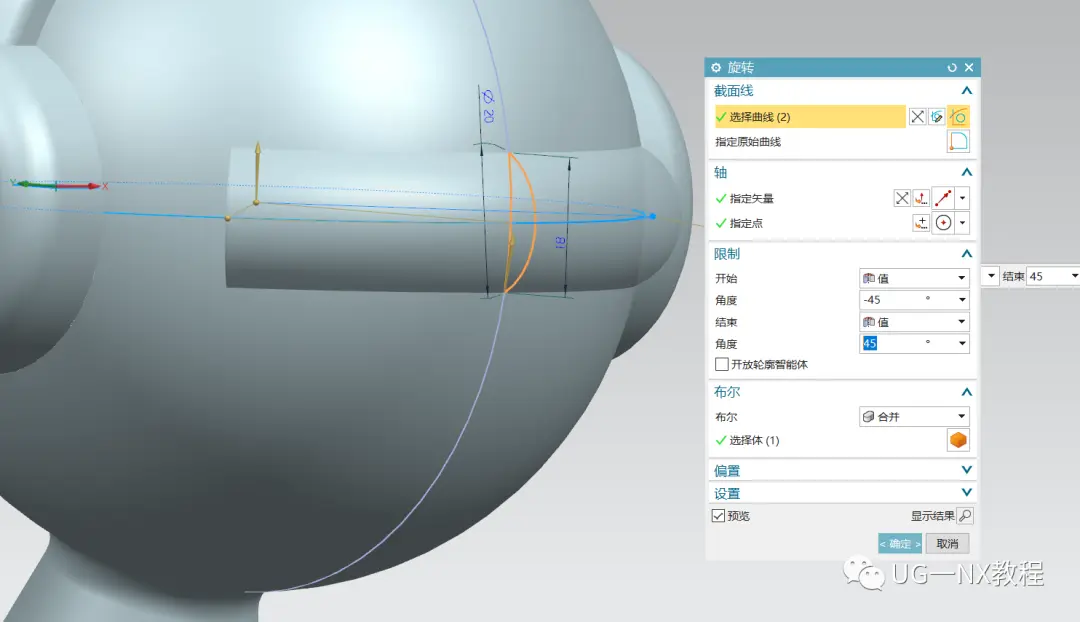Click the 指定矢量 row label

coord(751,199)
